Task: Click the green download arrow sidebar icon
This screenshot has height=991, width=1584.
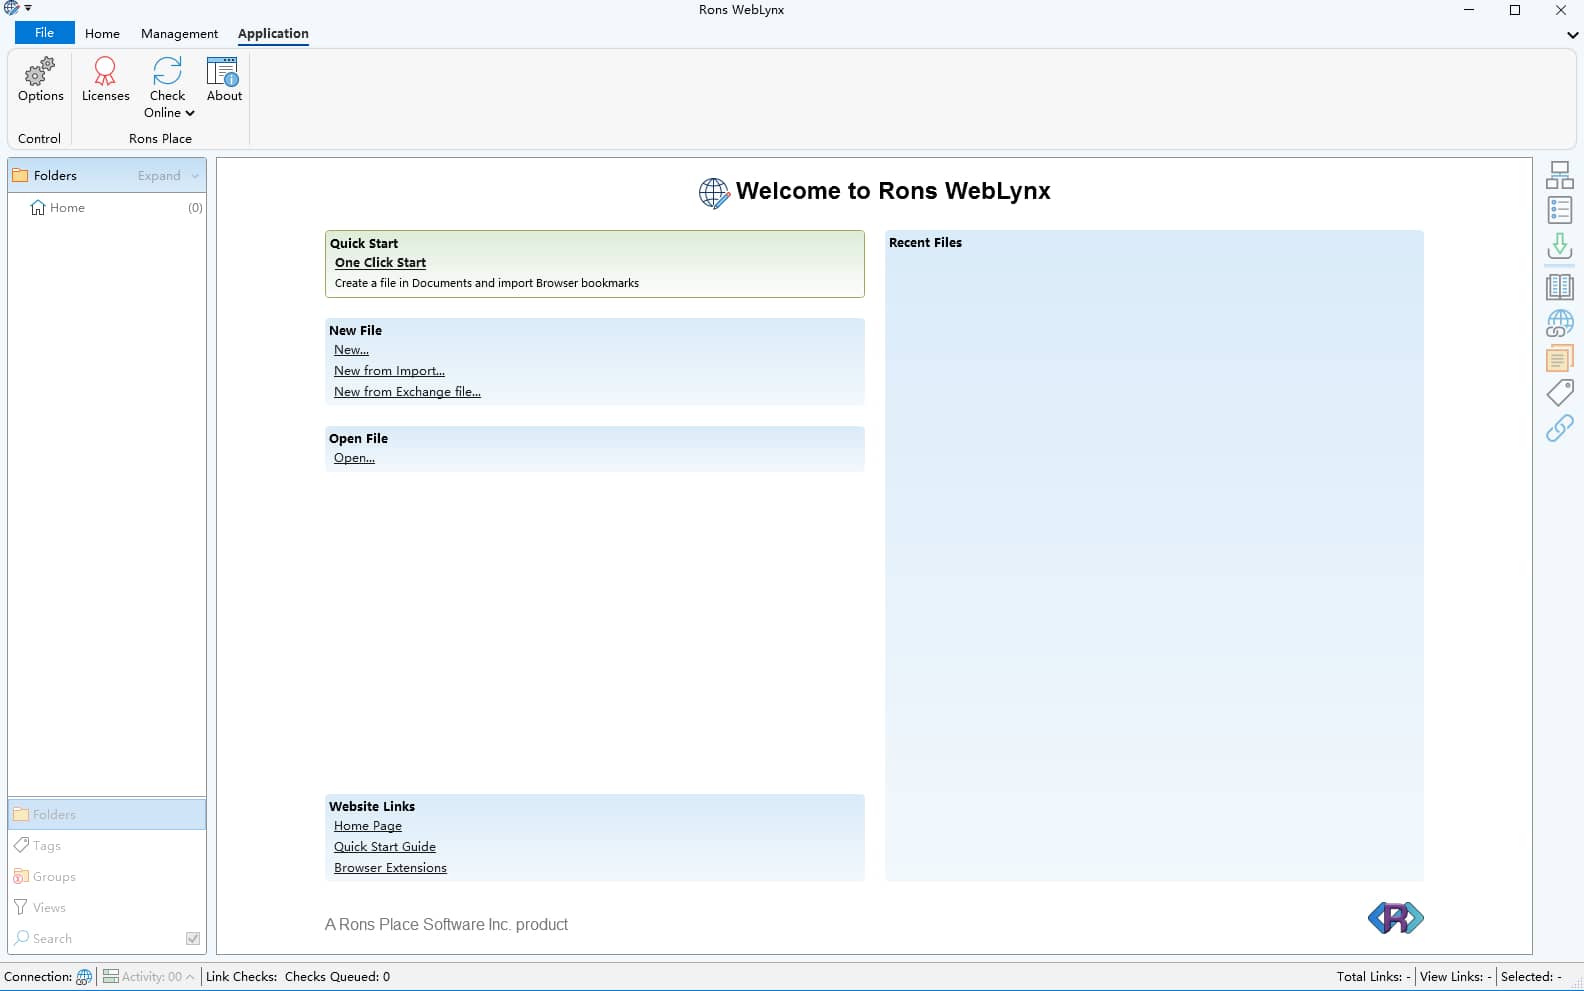Action: click(x=1559, y=246)
